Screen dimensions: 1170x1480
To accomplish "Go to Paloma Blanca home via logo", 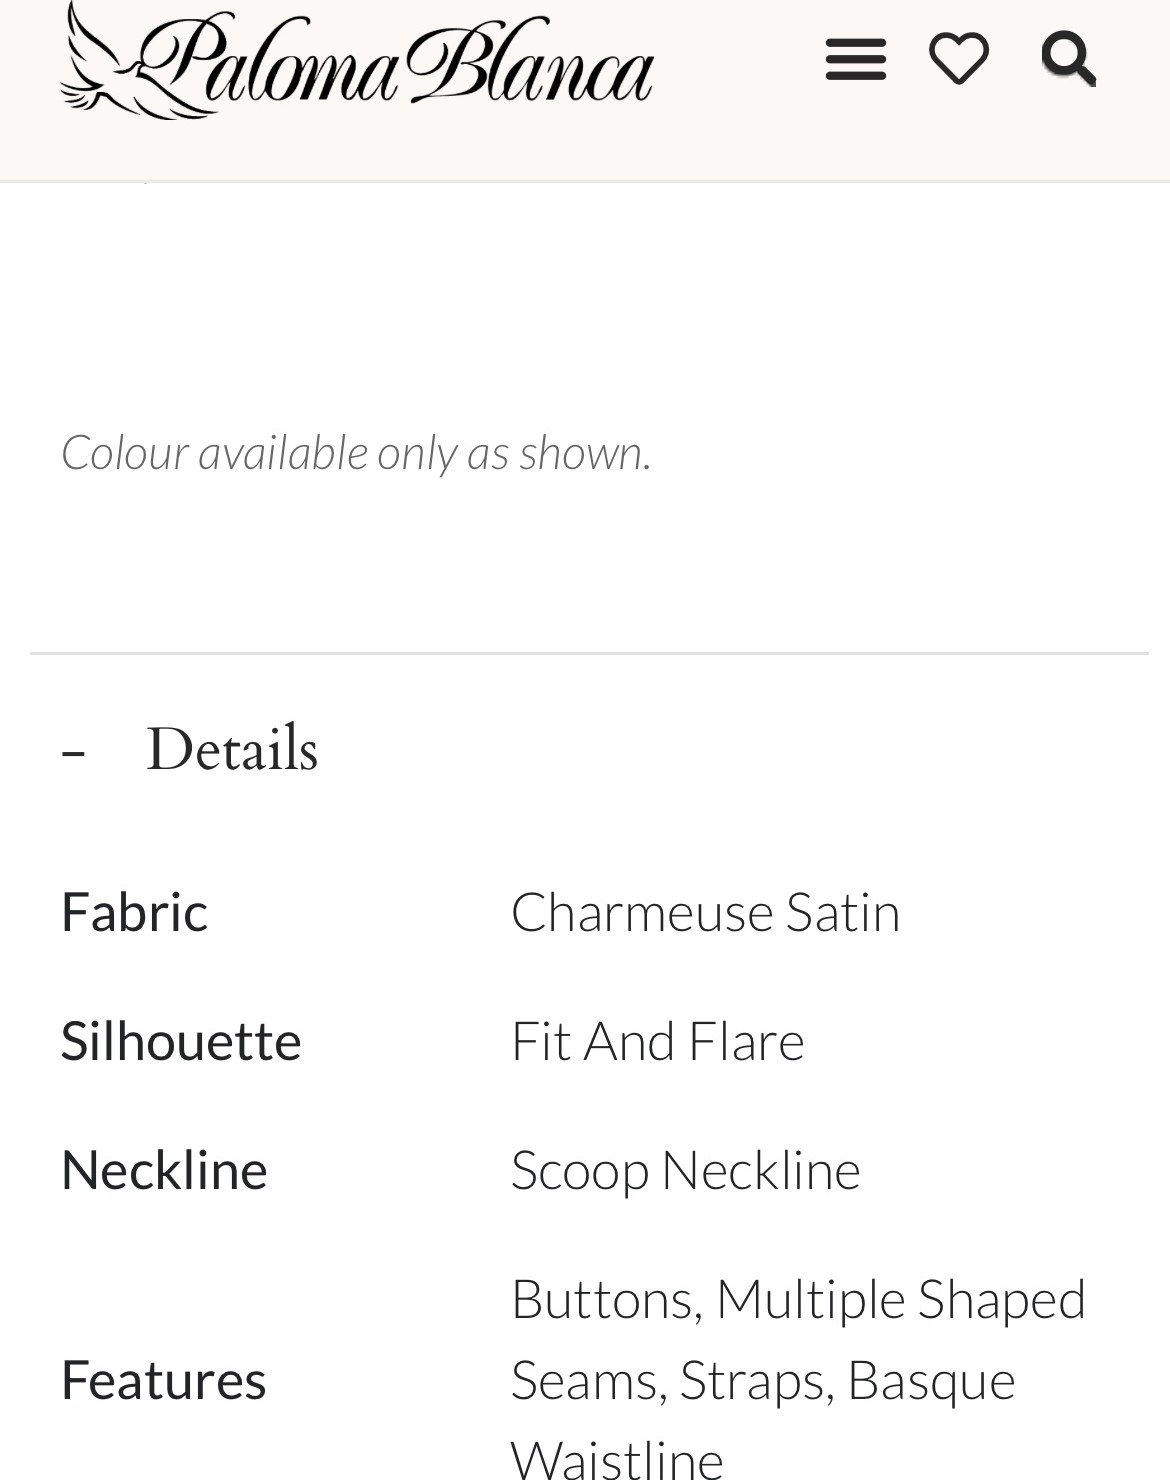I will [x=357, y=60].
